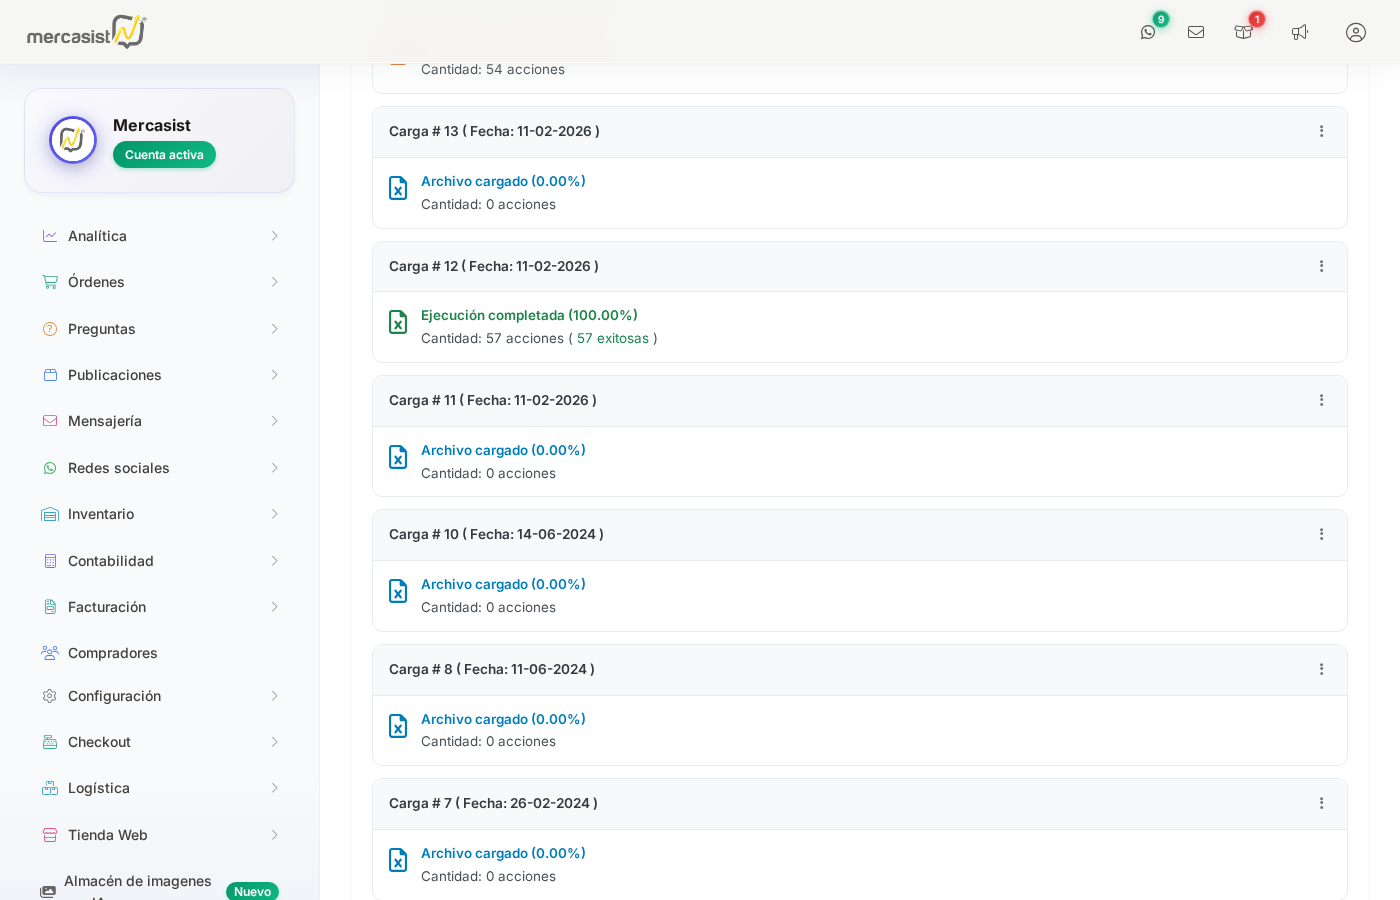Open options menu for Carga # 13
Viewport: 1400px width, 900px height.
point(1321,132)
